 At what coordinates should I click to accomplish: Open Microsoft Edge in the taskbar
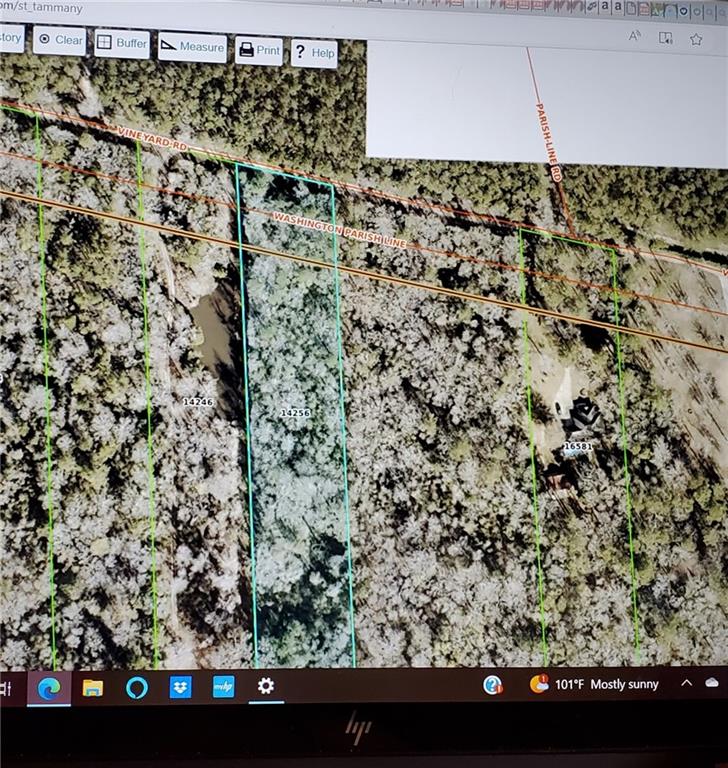point(49,688)
